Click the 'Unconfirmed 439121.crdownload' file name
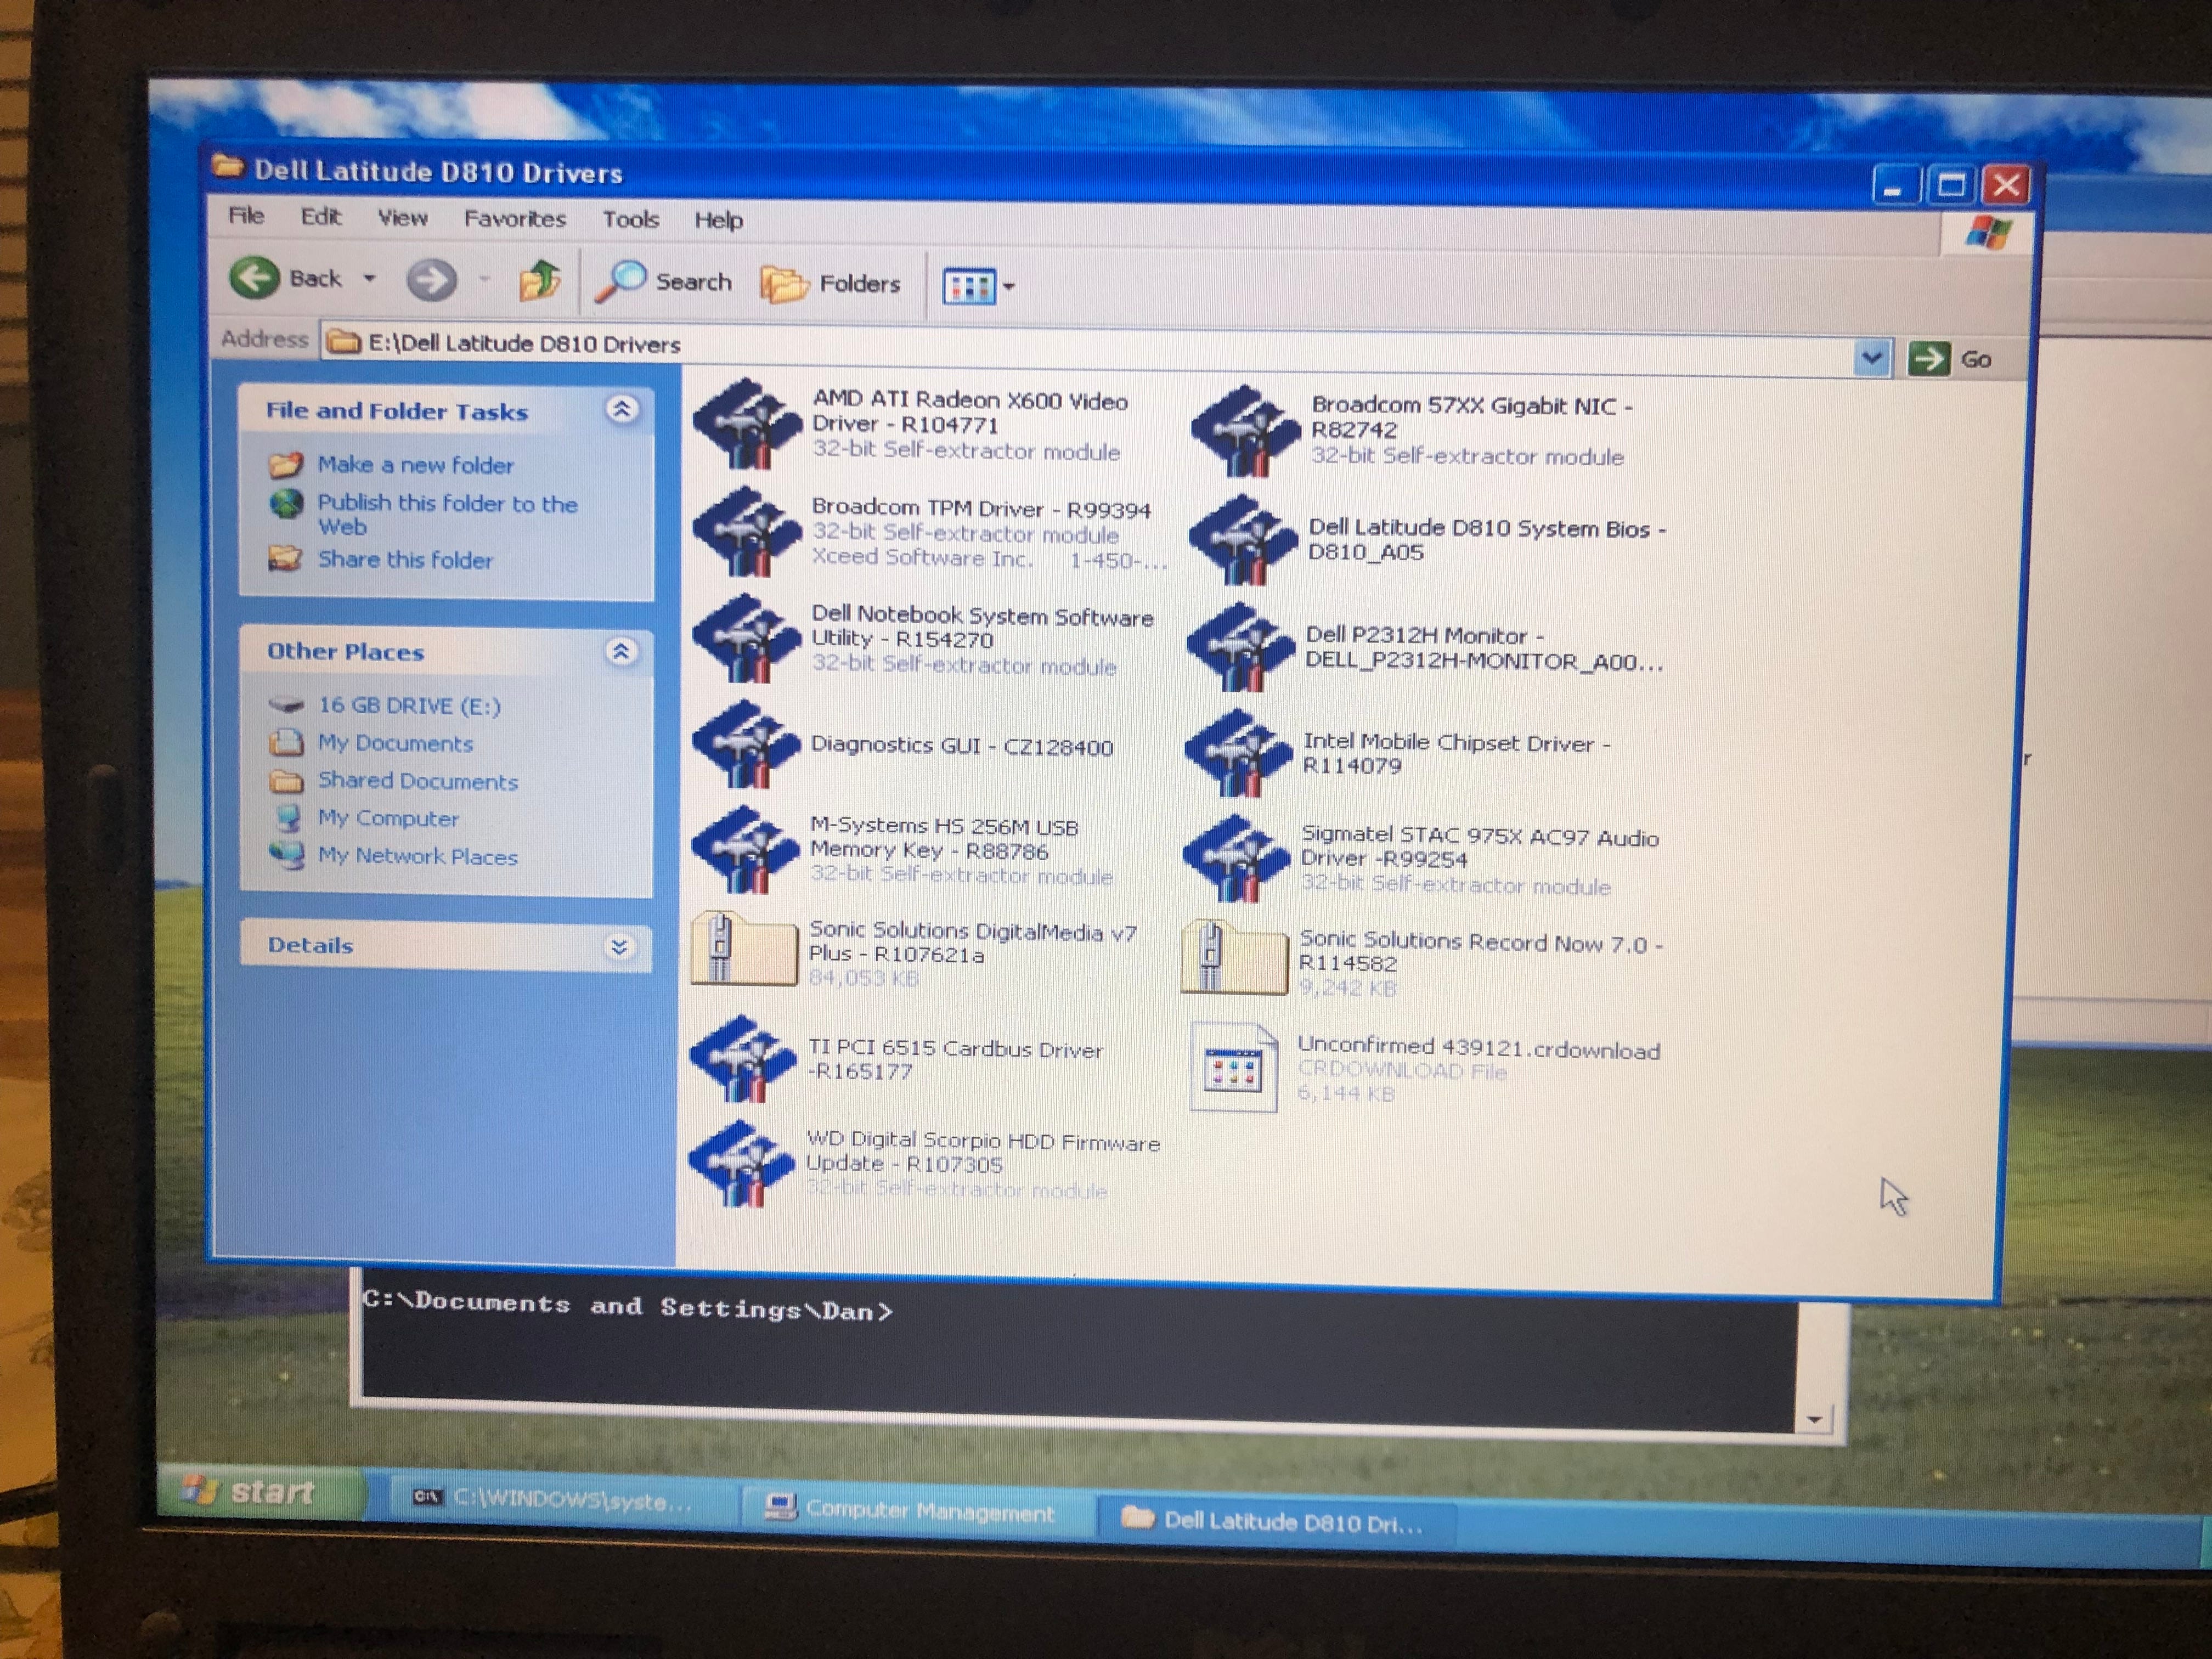Screen dimensions: 2212x1659 click(1478, 1048)
